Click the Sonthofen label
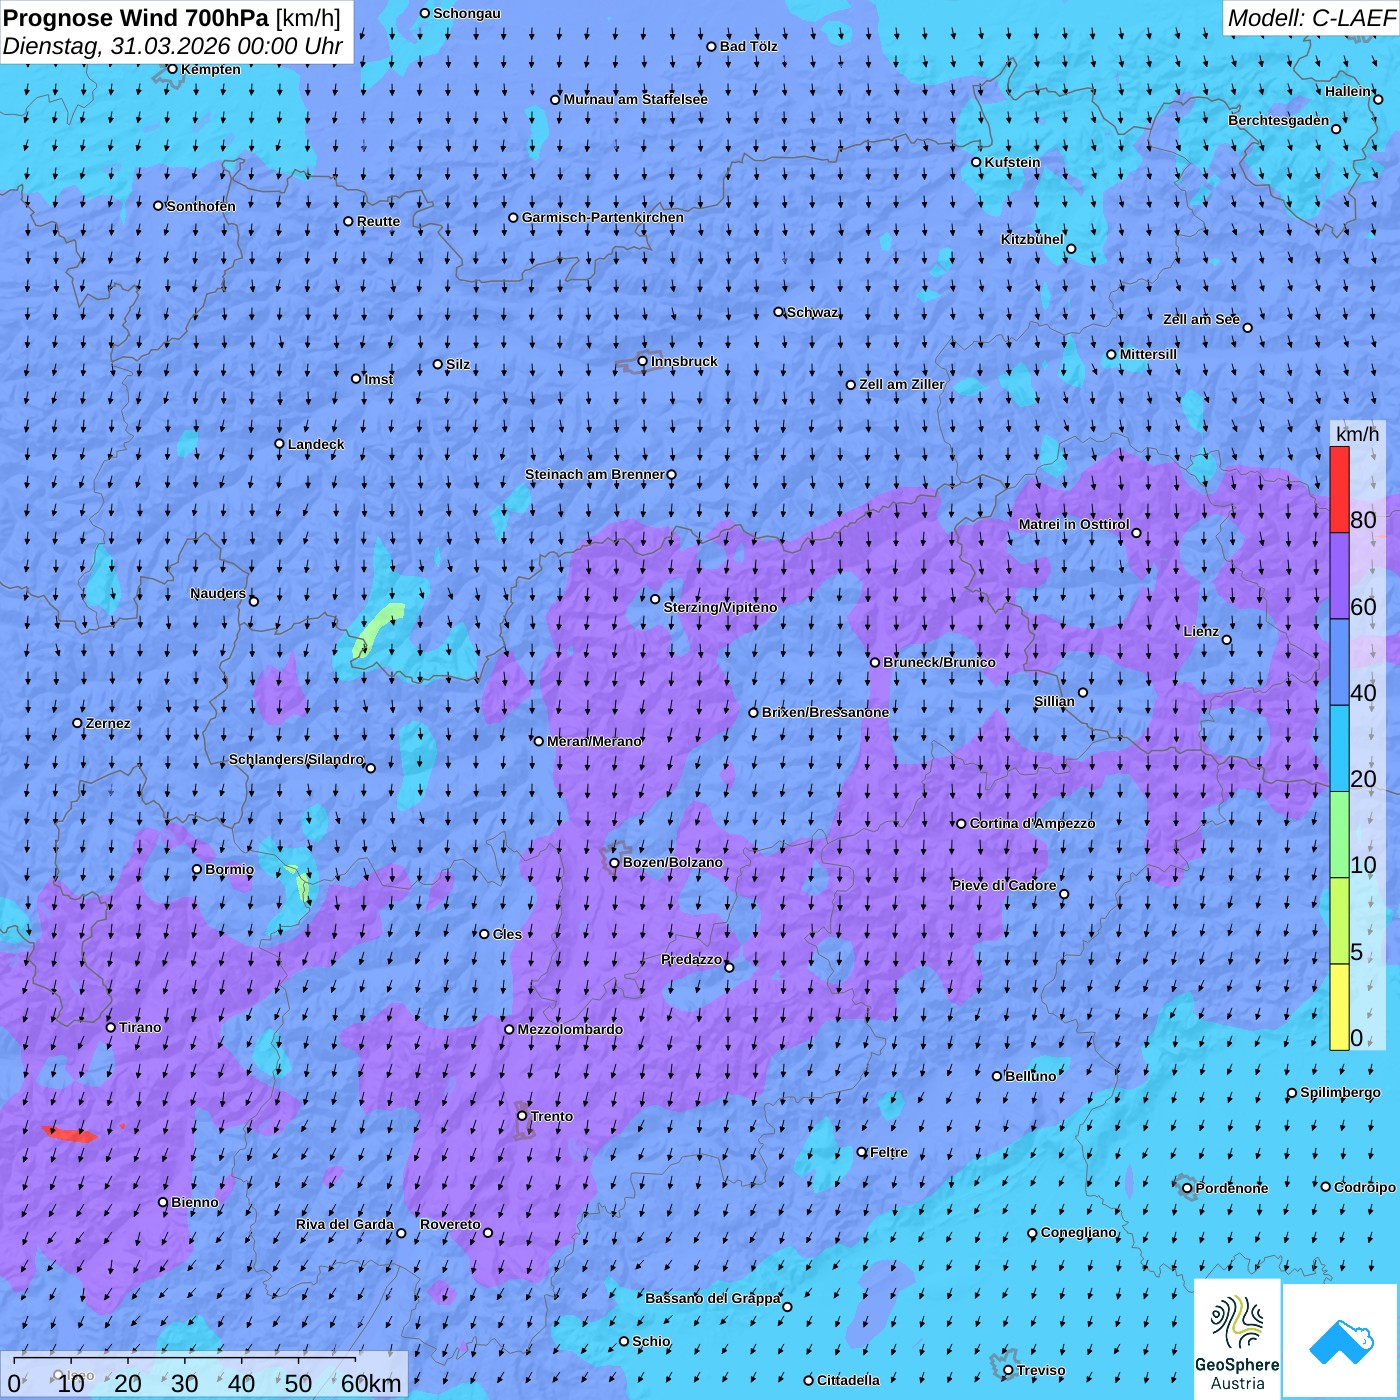The width and height of the screenshot is (1400, 1400). coord(201,206)
